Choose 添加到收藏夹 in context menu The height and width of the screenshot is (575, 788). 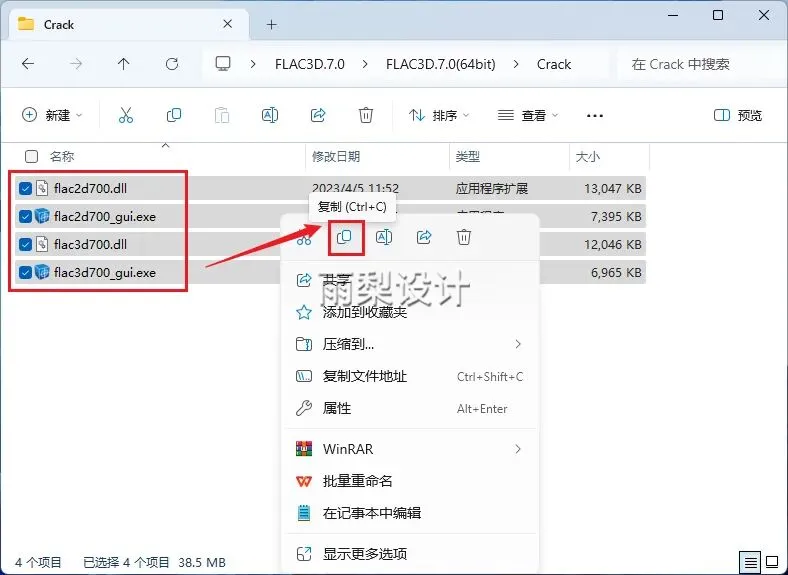(x=410, y=312)
